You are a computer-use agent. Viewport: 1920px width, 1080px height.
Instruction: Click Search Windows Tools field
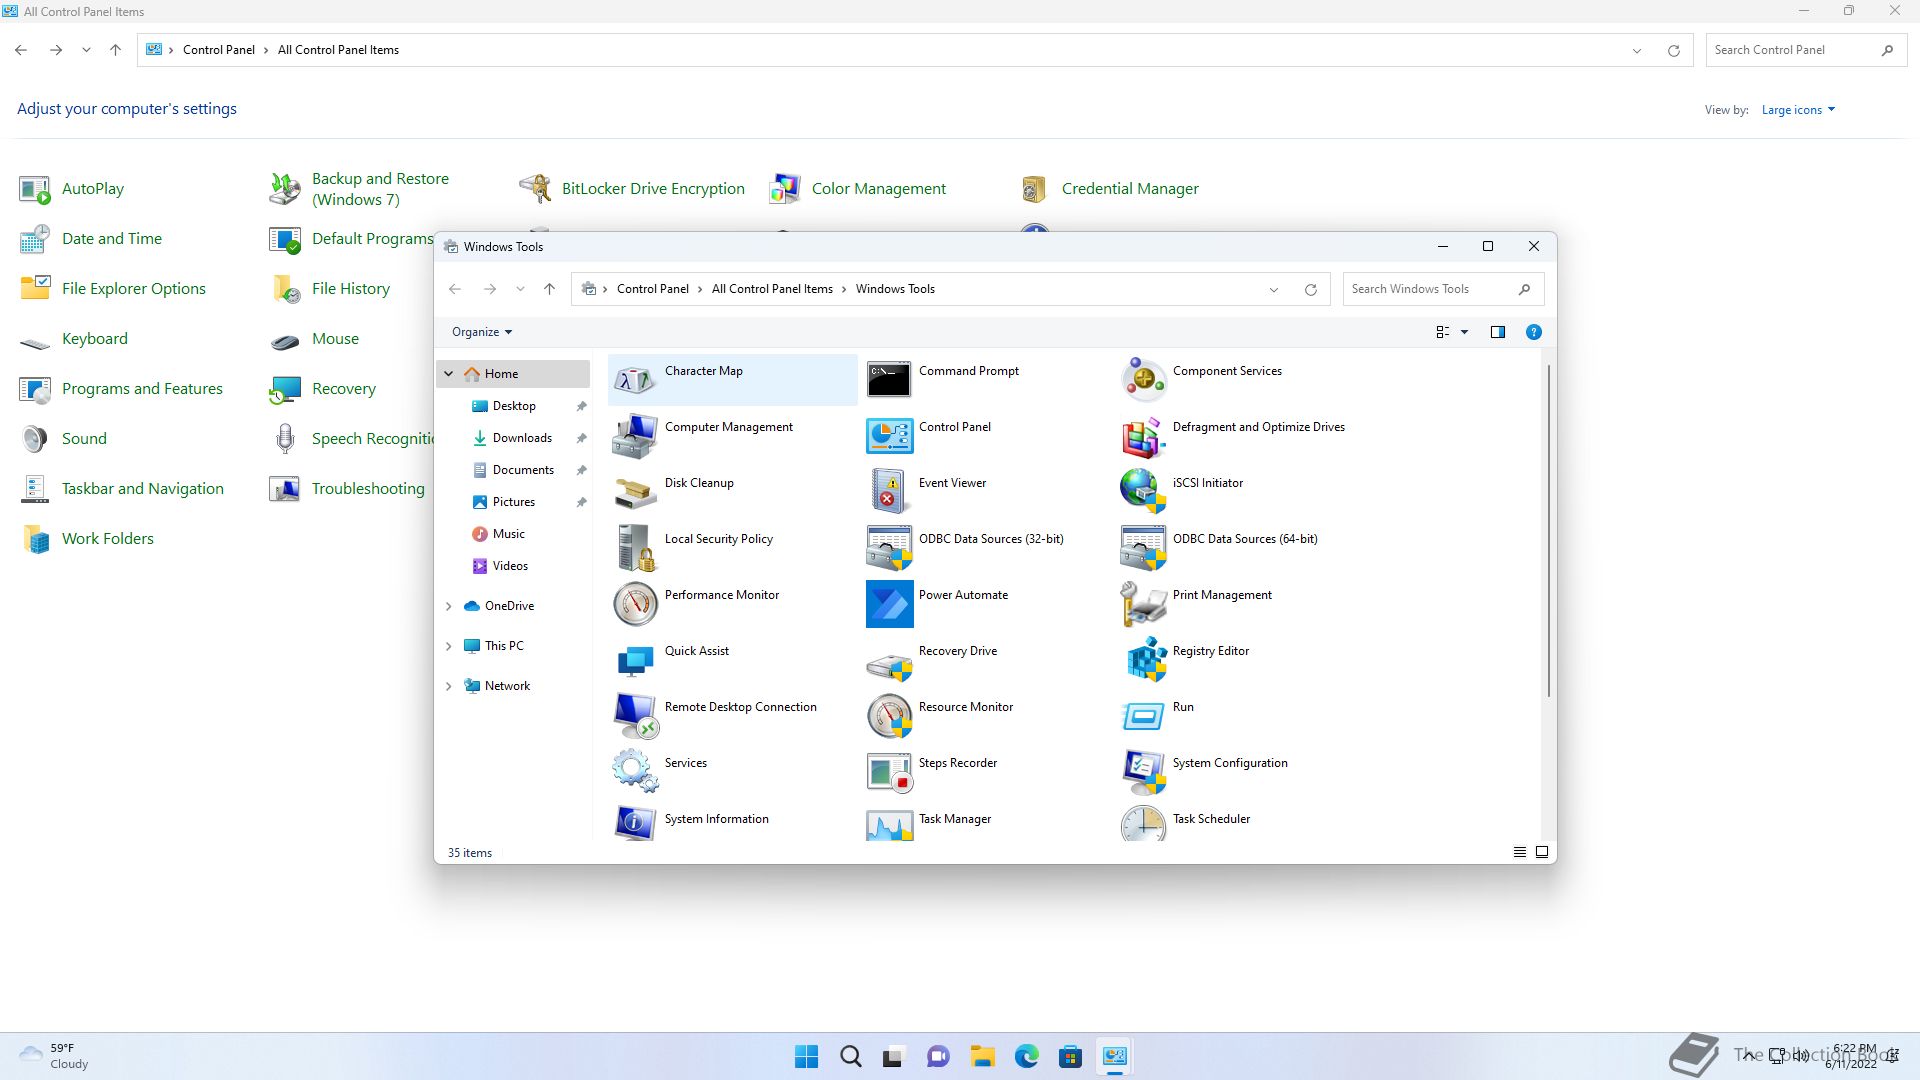pyautogui.click(x=1443, y=289)
